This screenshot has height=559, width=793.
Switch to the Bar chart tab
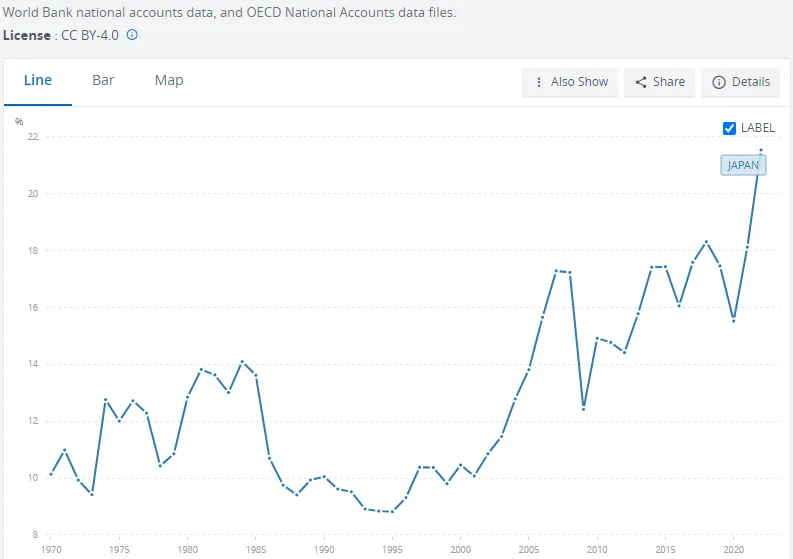coord(103,80)
